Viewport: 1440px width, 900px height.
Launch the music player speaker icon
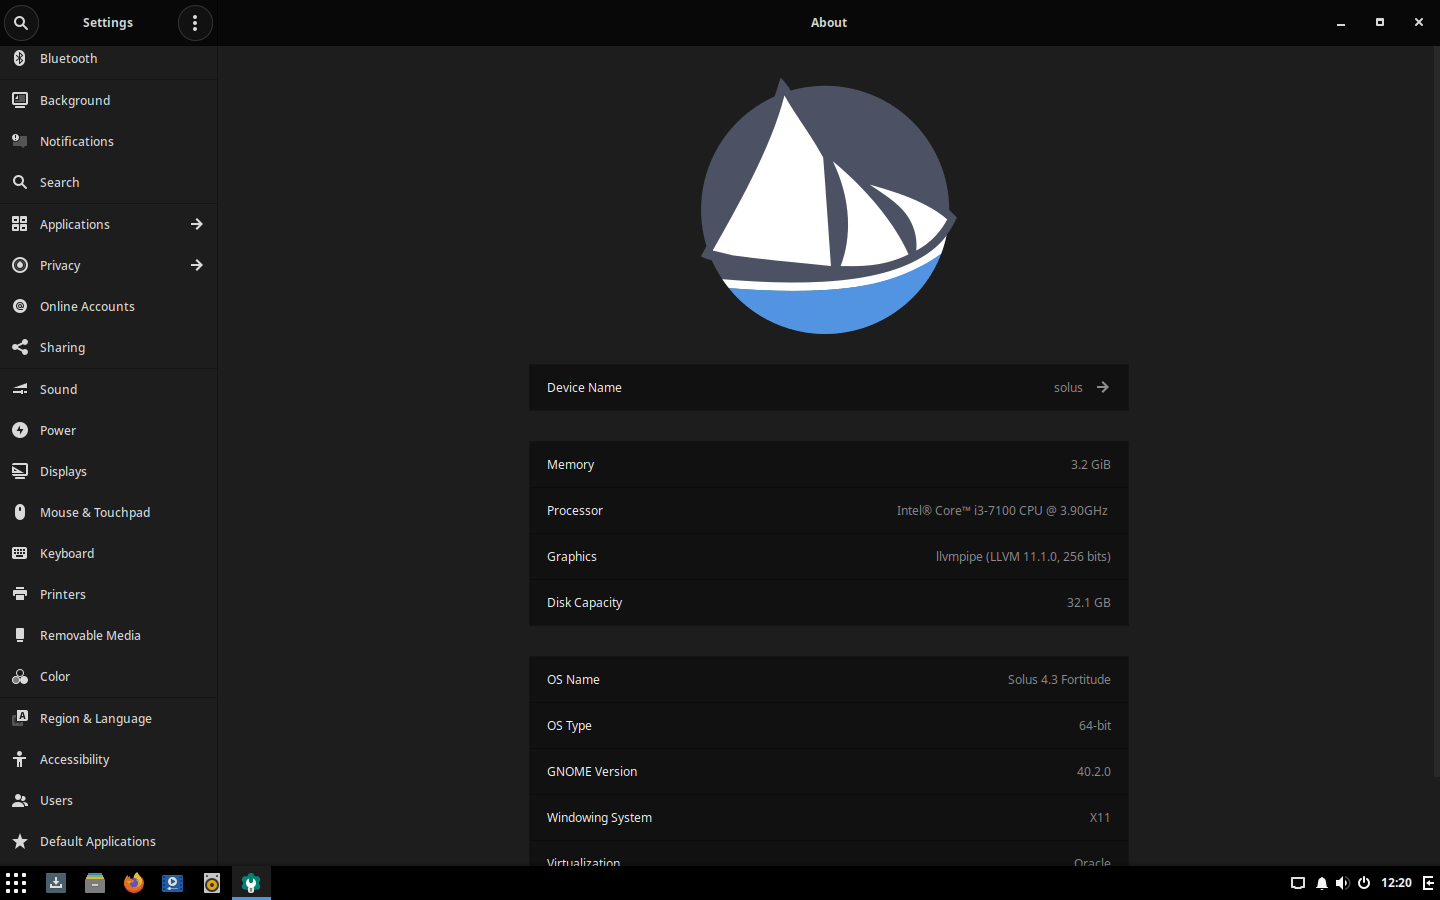(x=212, y=883)
